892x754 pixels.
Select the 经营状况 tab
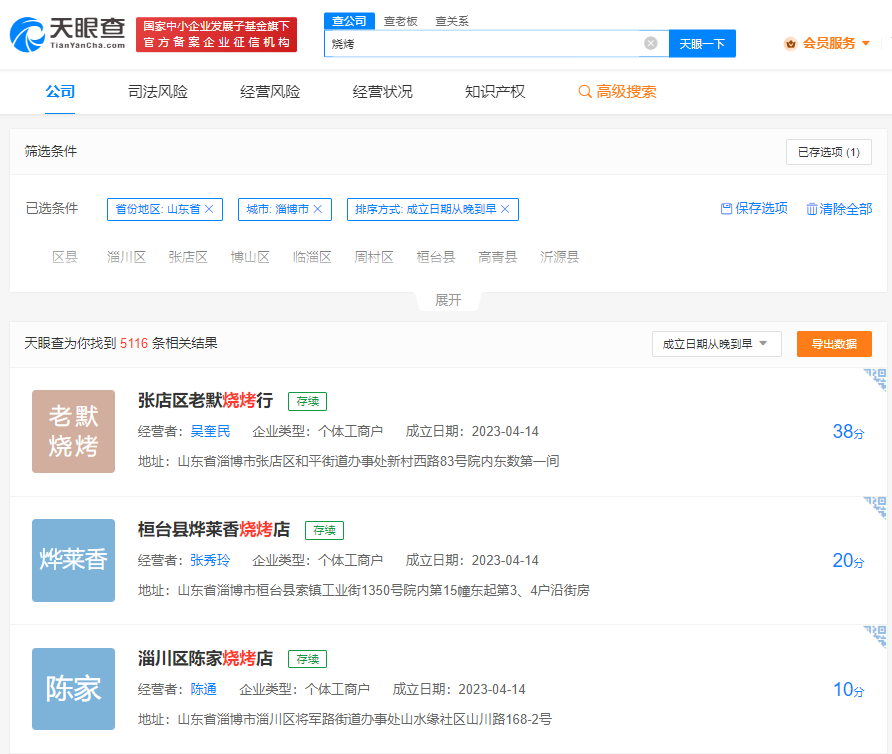[x=382, y=92]
